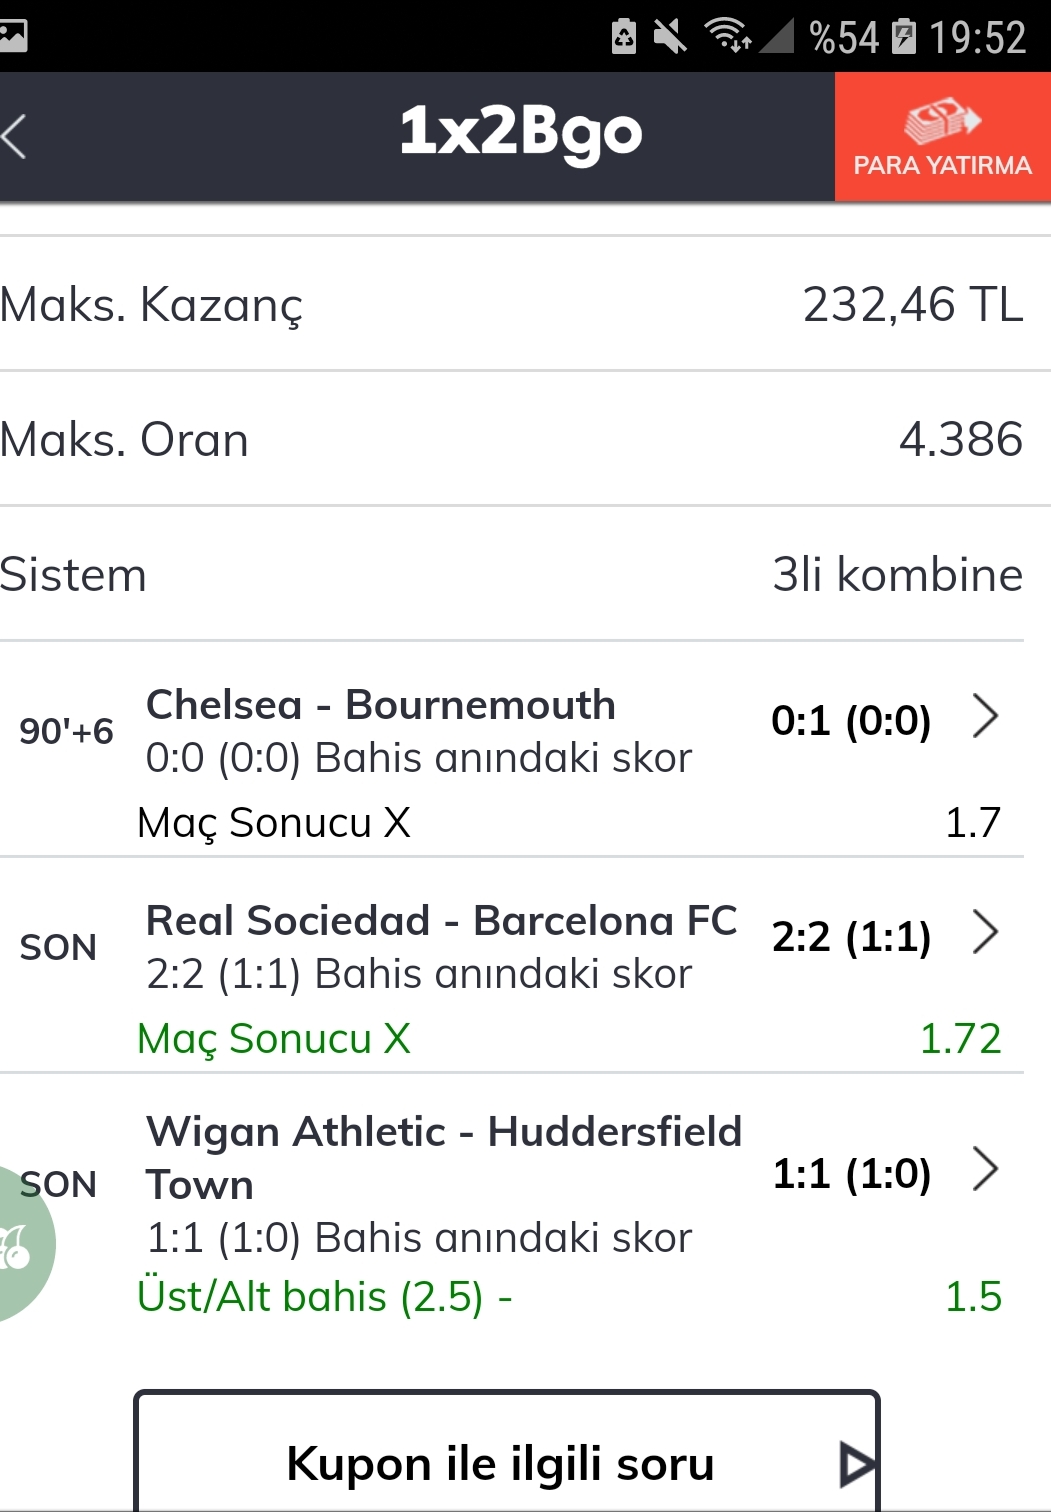The image size is (1051, 1512).
Task: Tap the Maks. Kazanç row
Action: point(512,304)
